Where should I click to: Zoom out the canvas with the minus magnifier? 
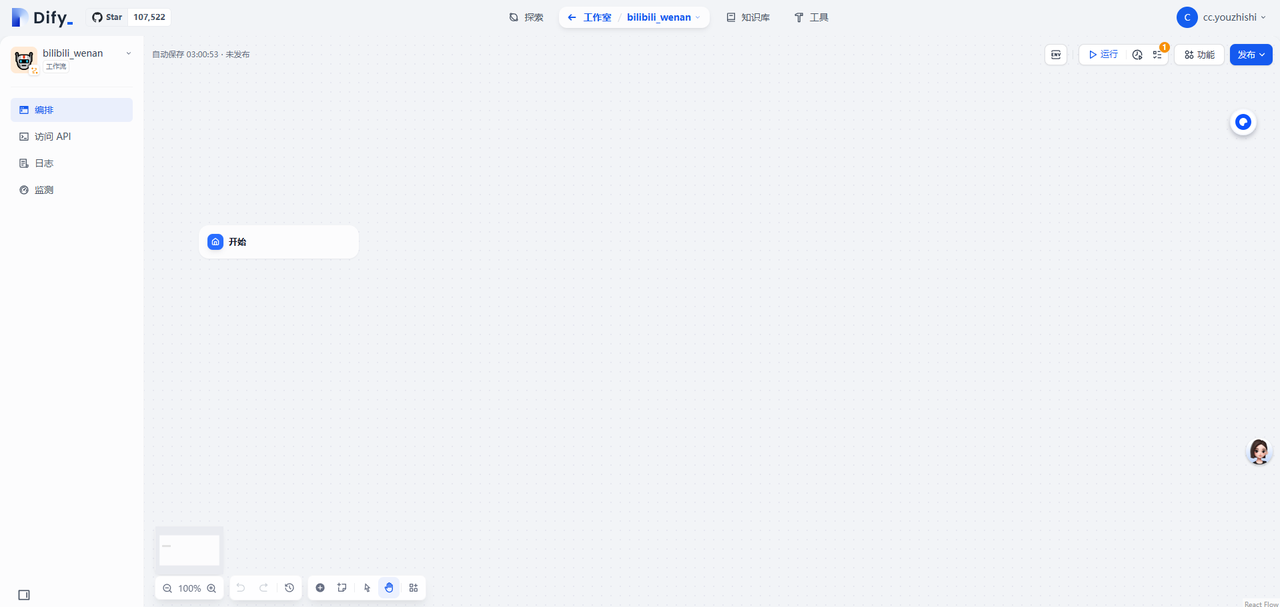click(x=167, y=589)
